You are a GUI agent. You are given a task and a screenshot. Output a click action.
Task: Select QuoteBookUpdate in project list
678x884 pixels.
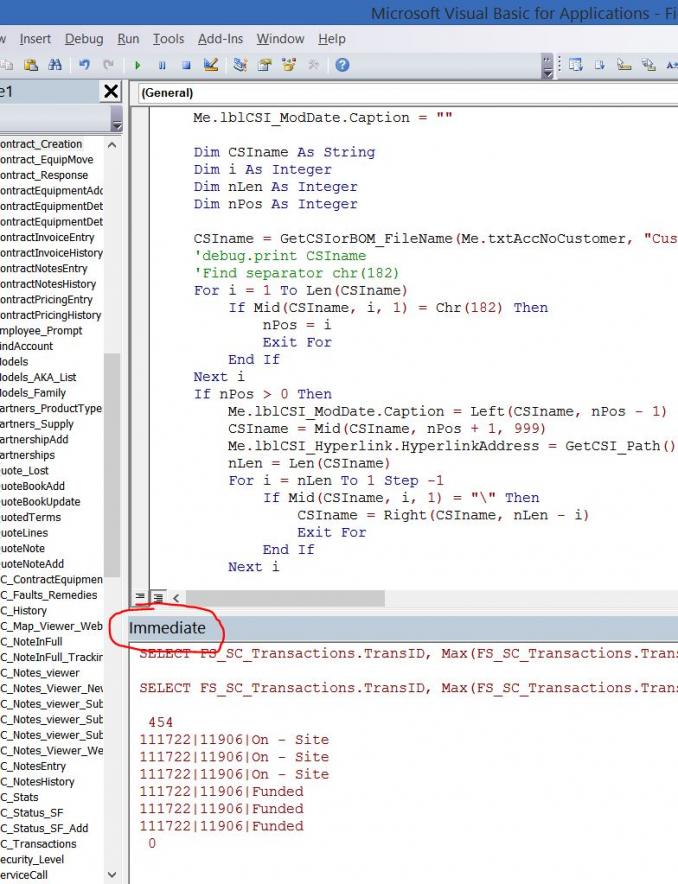pos(40,501)
